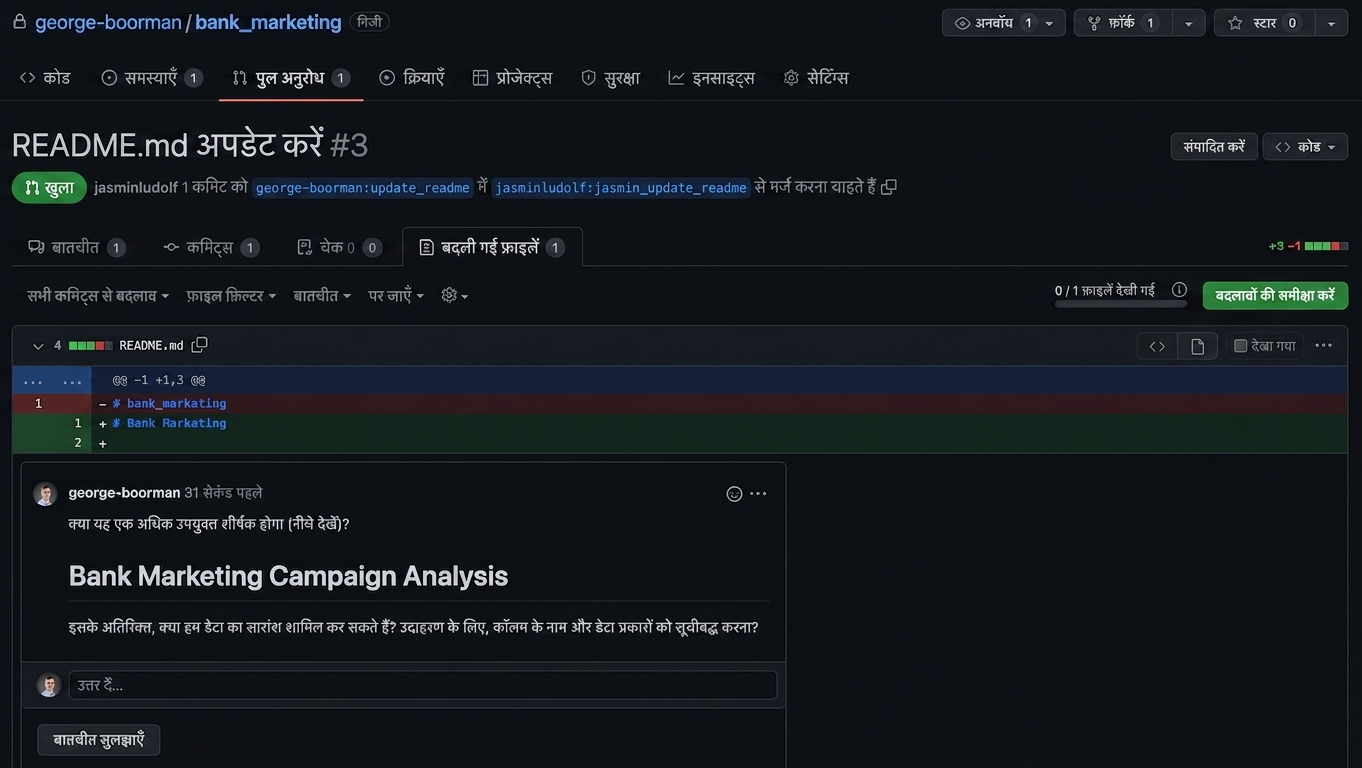Switch to source diff view with the angle-brackets icon
1362x768 pixels.
pyautogui.click(x=1157, y=346)
